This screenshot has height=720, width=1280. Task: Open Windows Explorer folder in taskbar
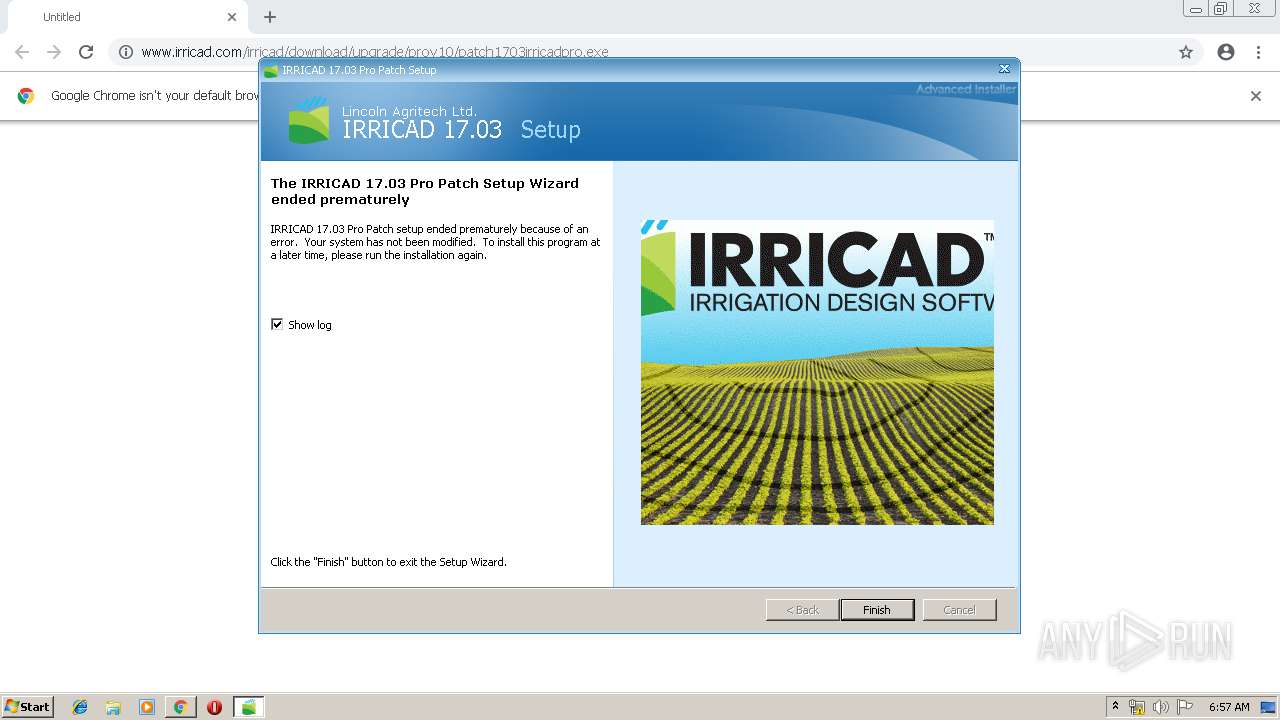coord(113,707)
